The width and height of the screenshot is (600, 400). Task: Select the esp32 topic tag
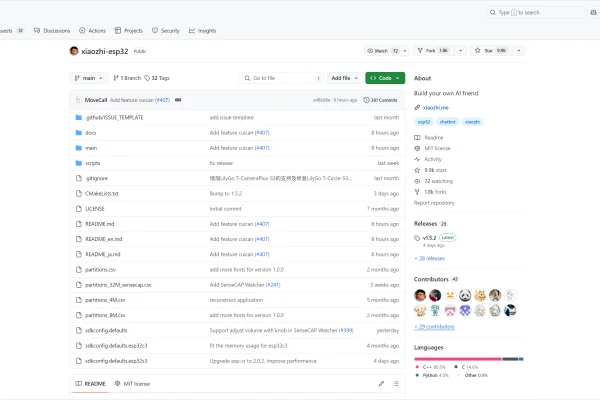pyautogui.click(x=424, y=122)
